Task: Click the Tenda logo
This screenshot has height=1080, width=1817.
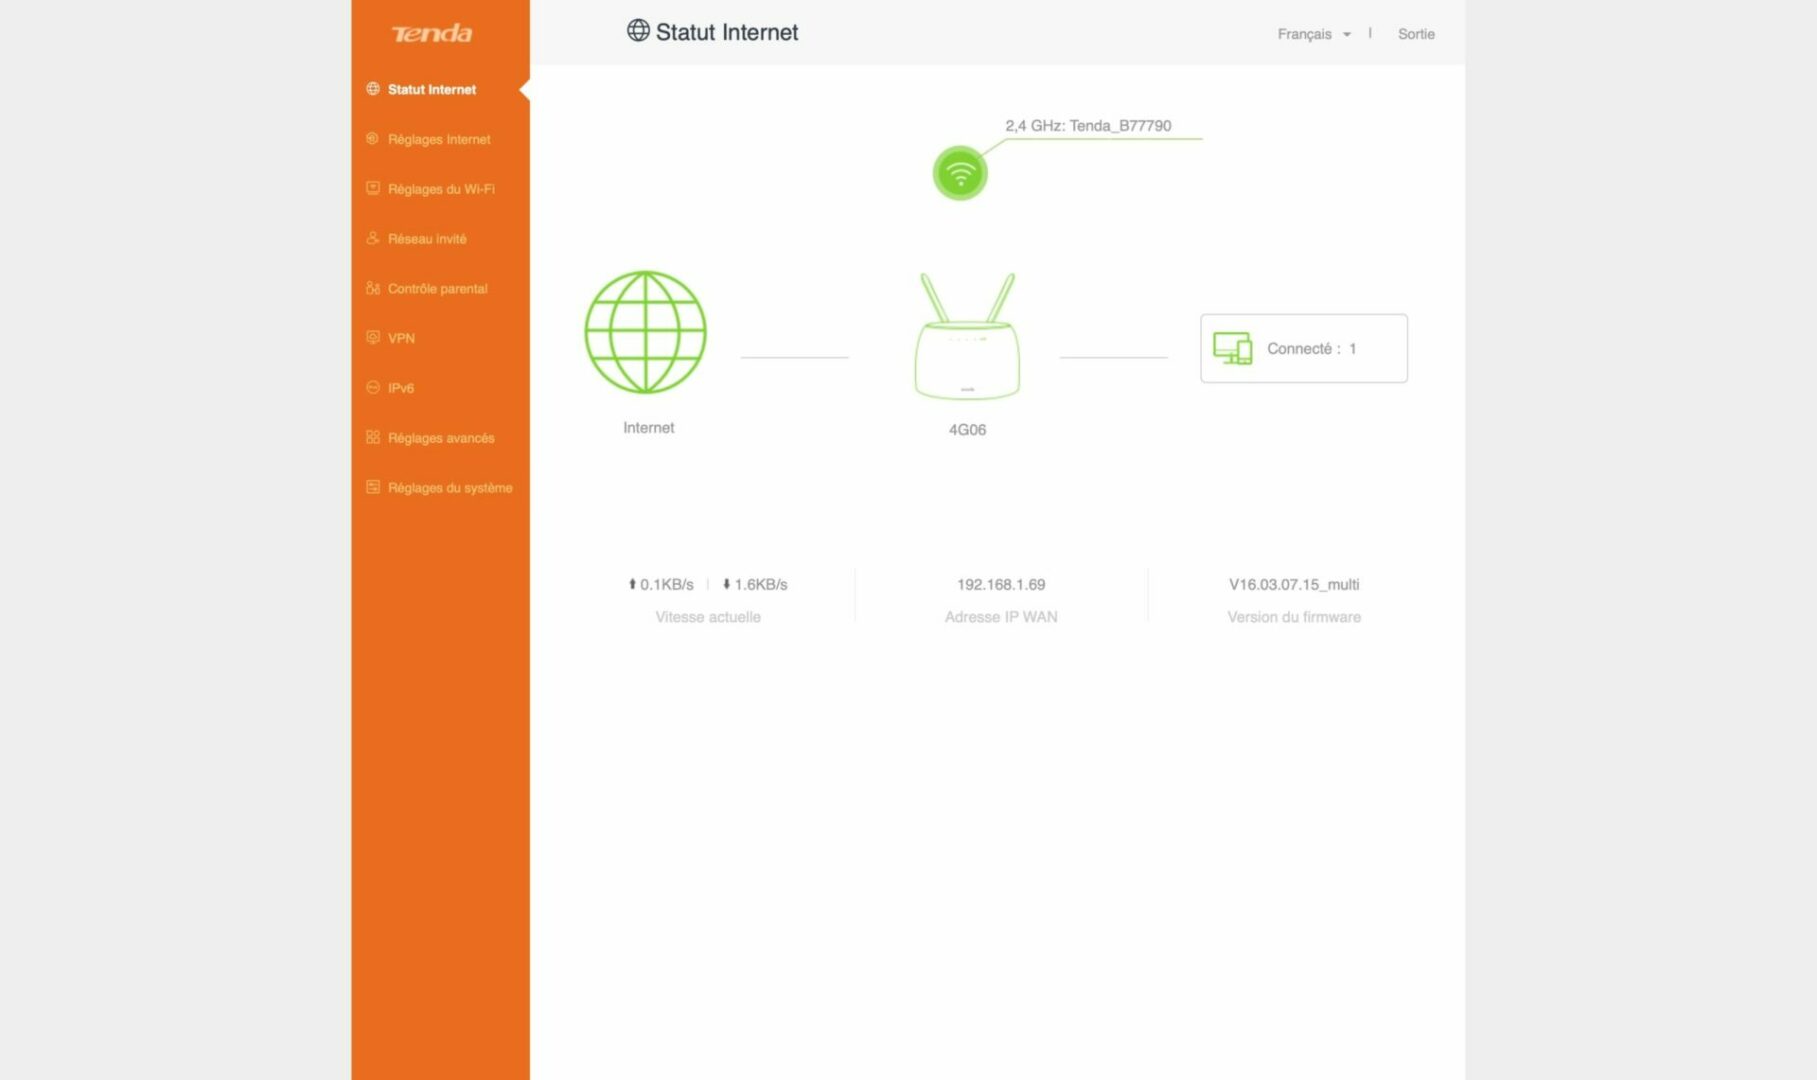Action: point(432,34)
